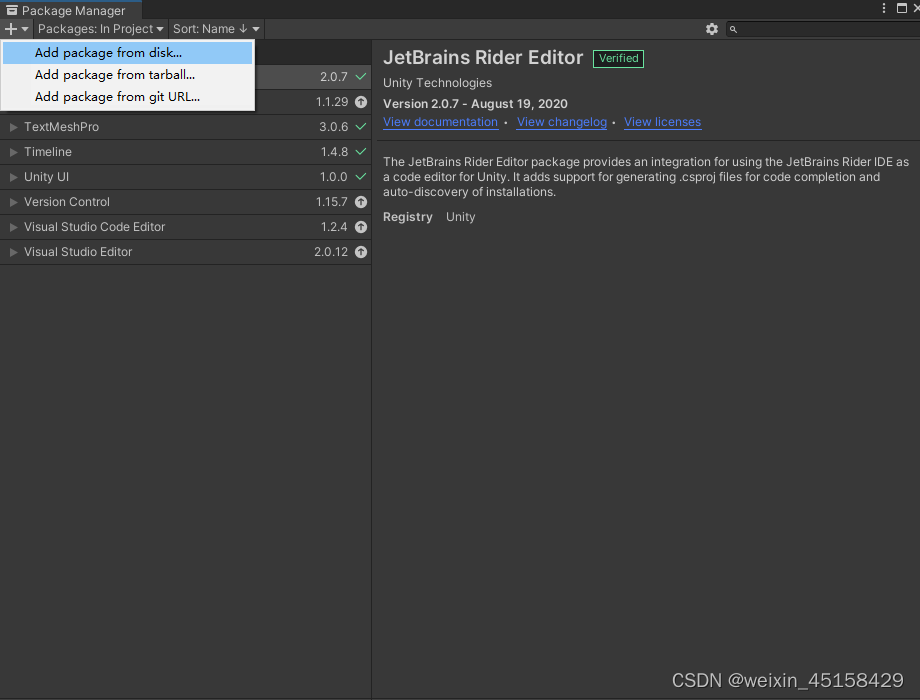Open the View documentation link
The width and height of the screenshot is (920, 700).
[441, 122]
